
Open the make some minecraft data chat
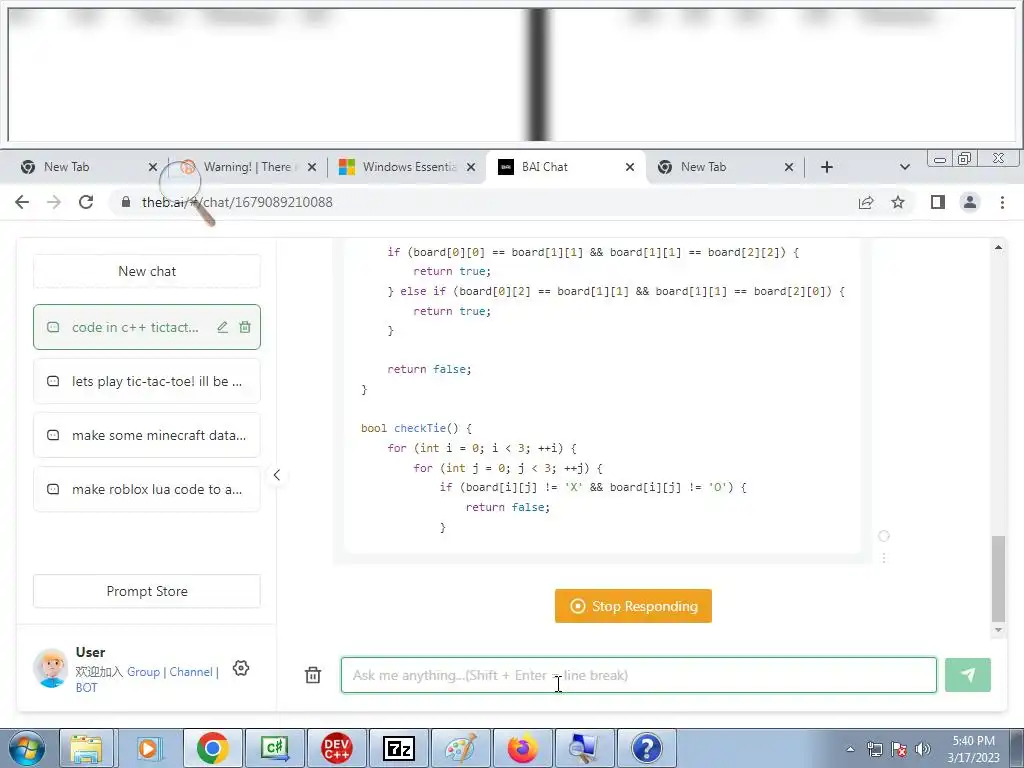[147, 436]
